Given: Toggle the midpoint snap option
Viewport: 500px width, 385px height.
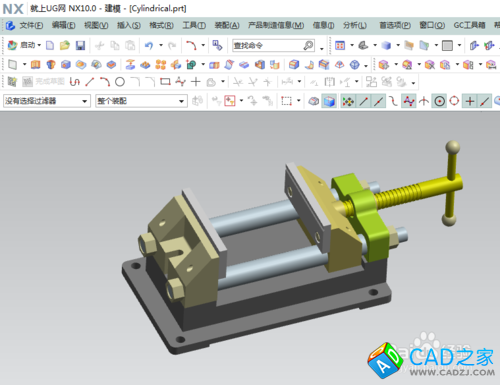Looking at the screenshot, I should 378,101.
